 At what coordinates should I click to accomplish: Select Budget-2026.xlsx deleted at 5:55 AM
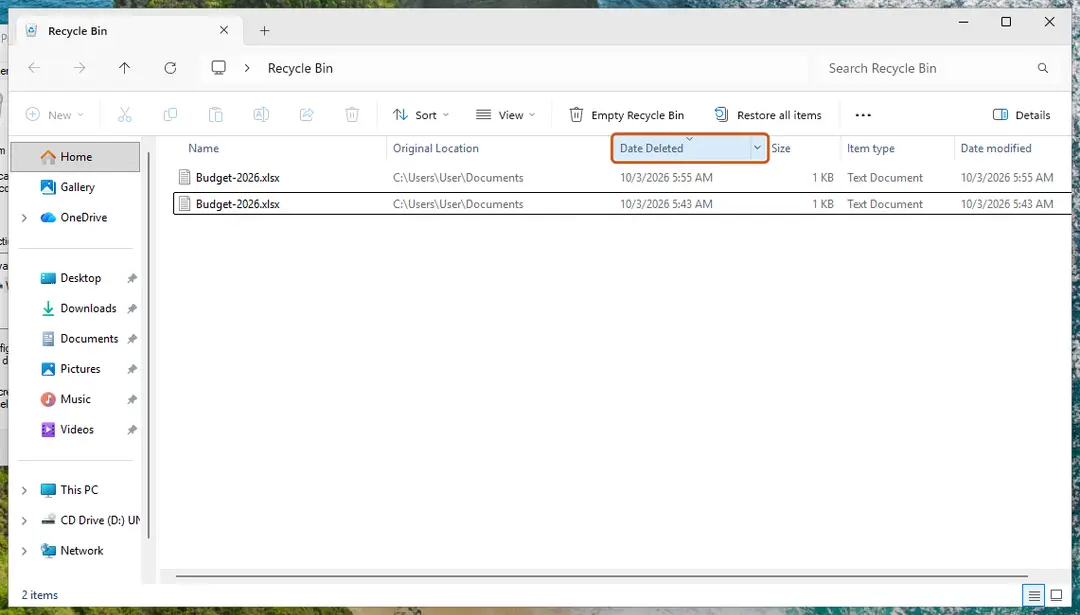click(x=623, y=178)
